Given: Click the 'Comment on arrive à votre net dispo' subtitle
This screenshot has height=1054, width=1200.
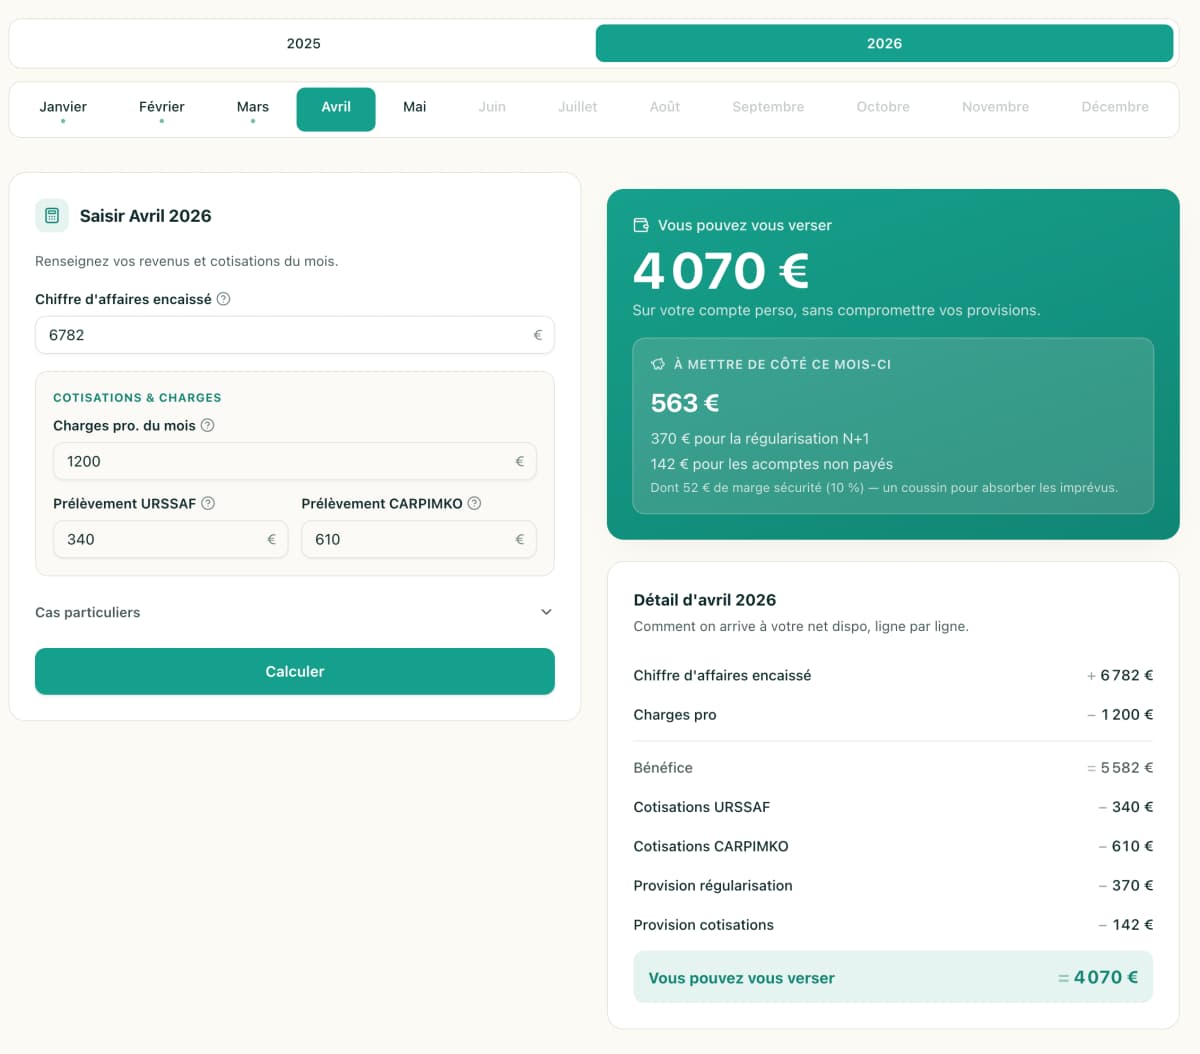Looking at the screenshot, I should [801, 626].
